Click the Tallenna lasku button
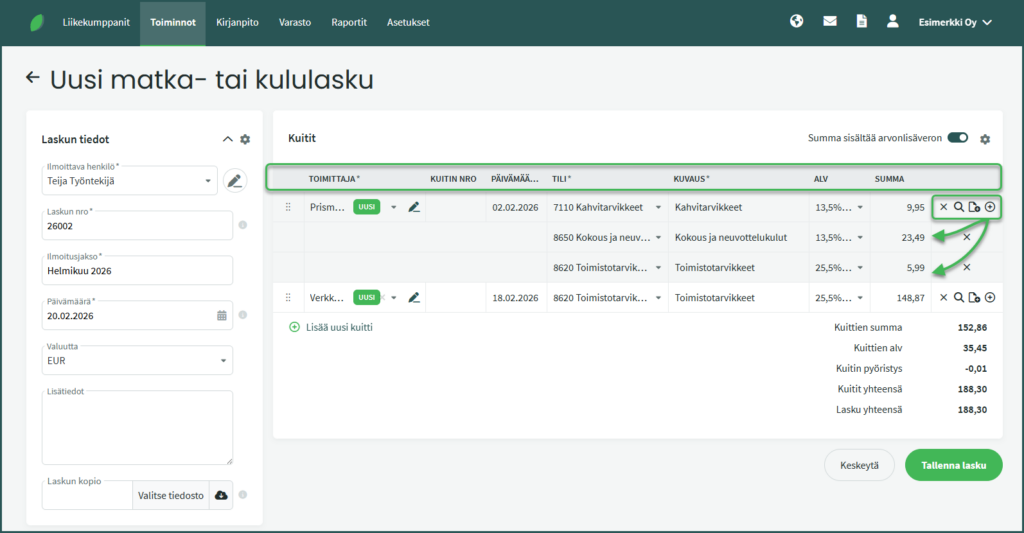The image size is (1024, 533). coord(953,465)
